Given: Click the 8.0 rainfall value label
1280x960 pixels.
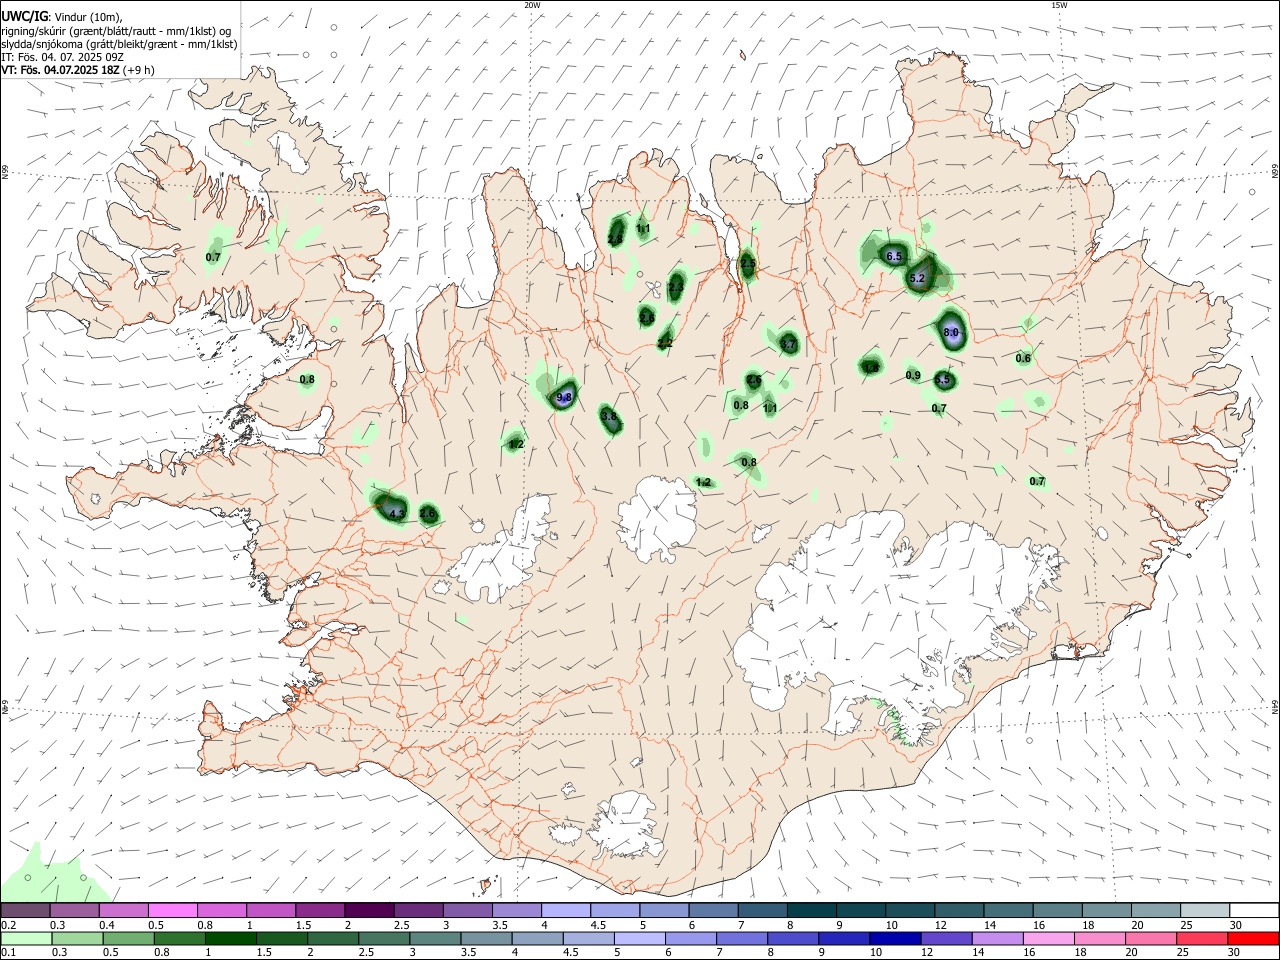Looking at the screenshot, I should tap(951, 333).
